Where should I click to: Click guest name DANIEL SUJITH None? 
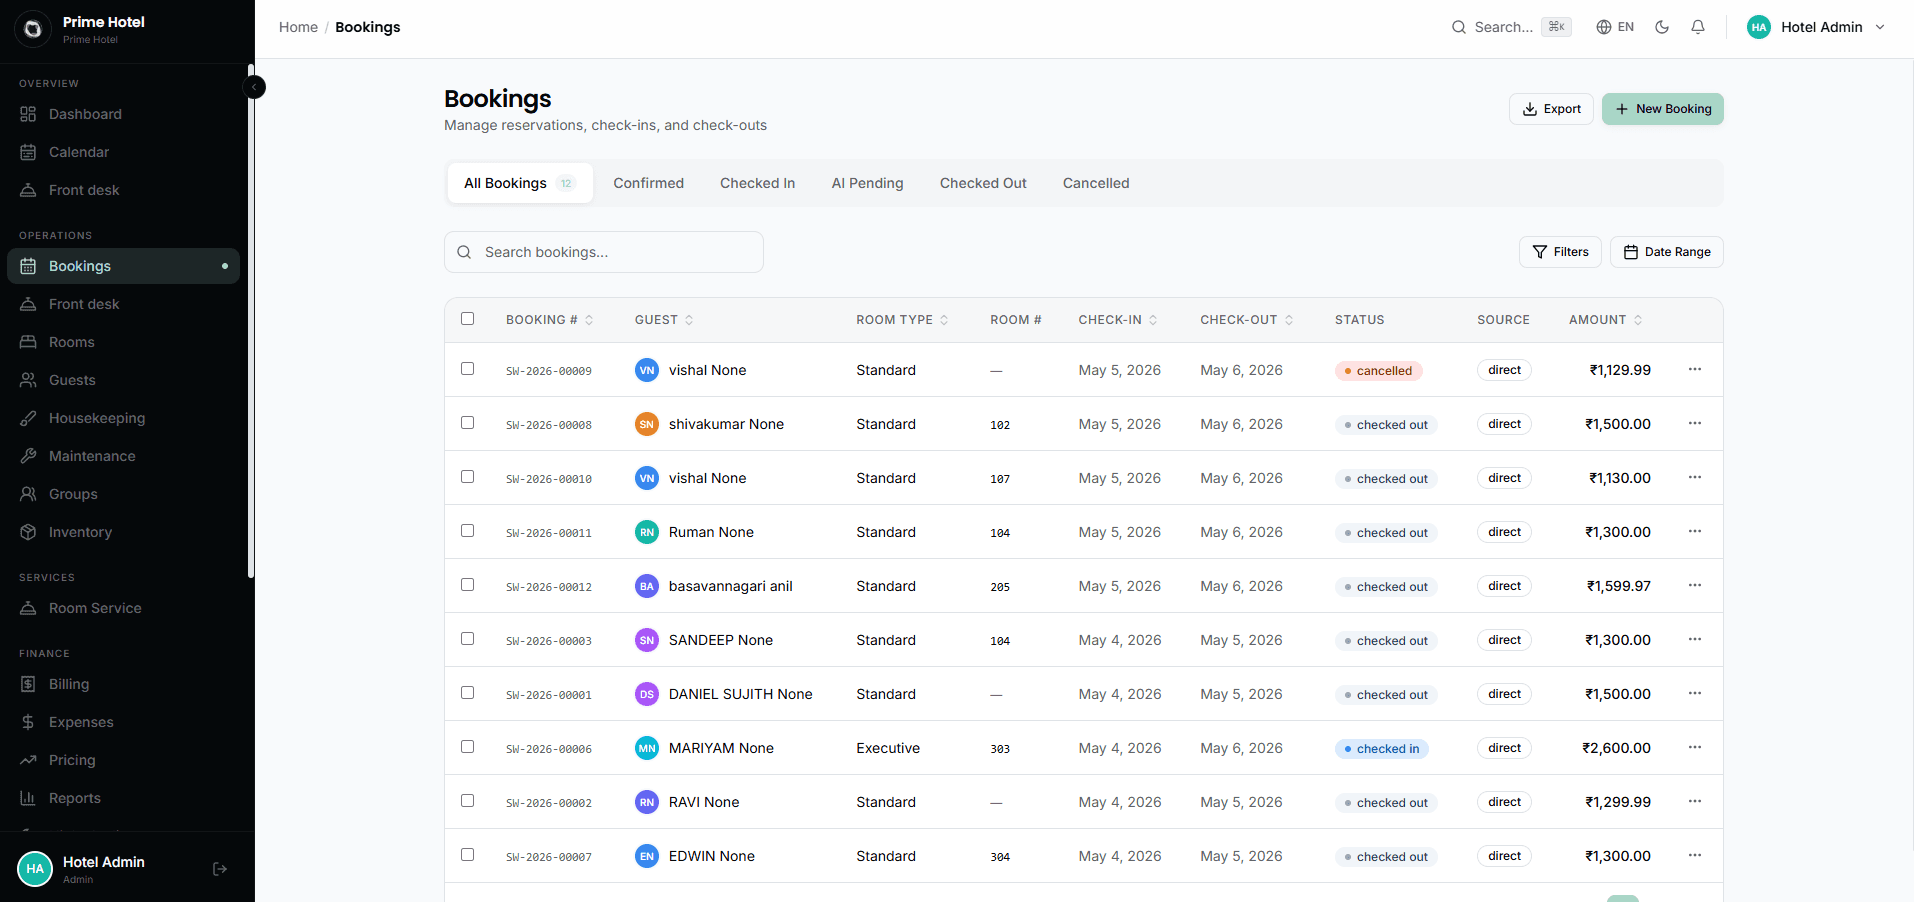tap(740, 694)
